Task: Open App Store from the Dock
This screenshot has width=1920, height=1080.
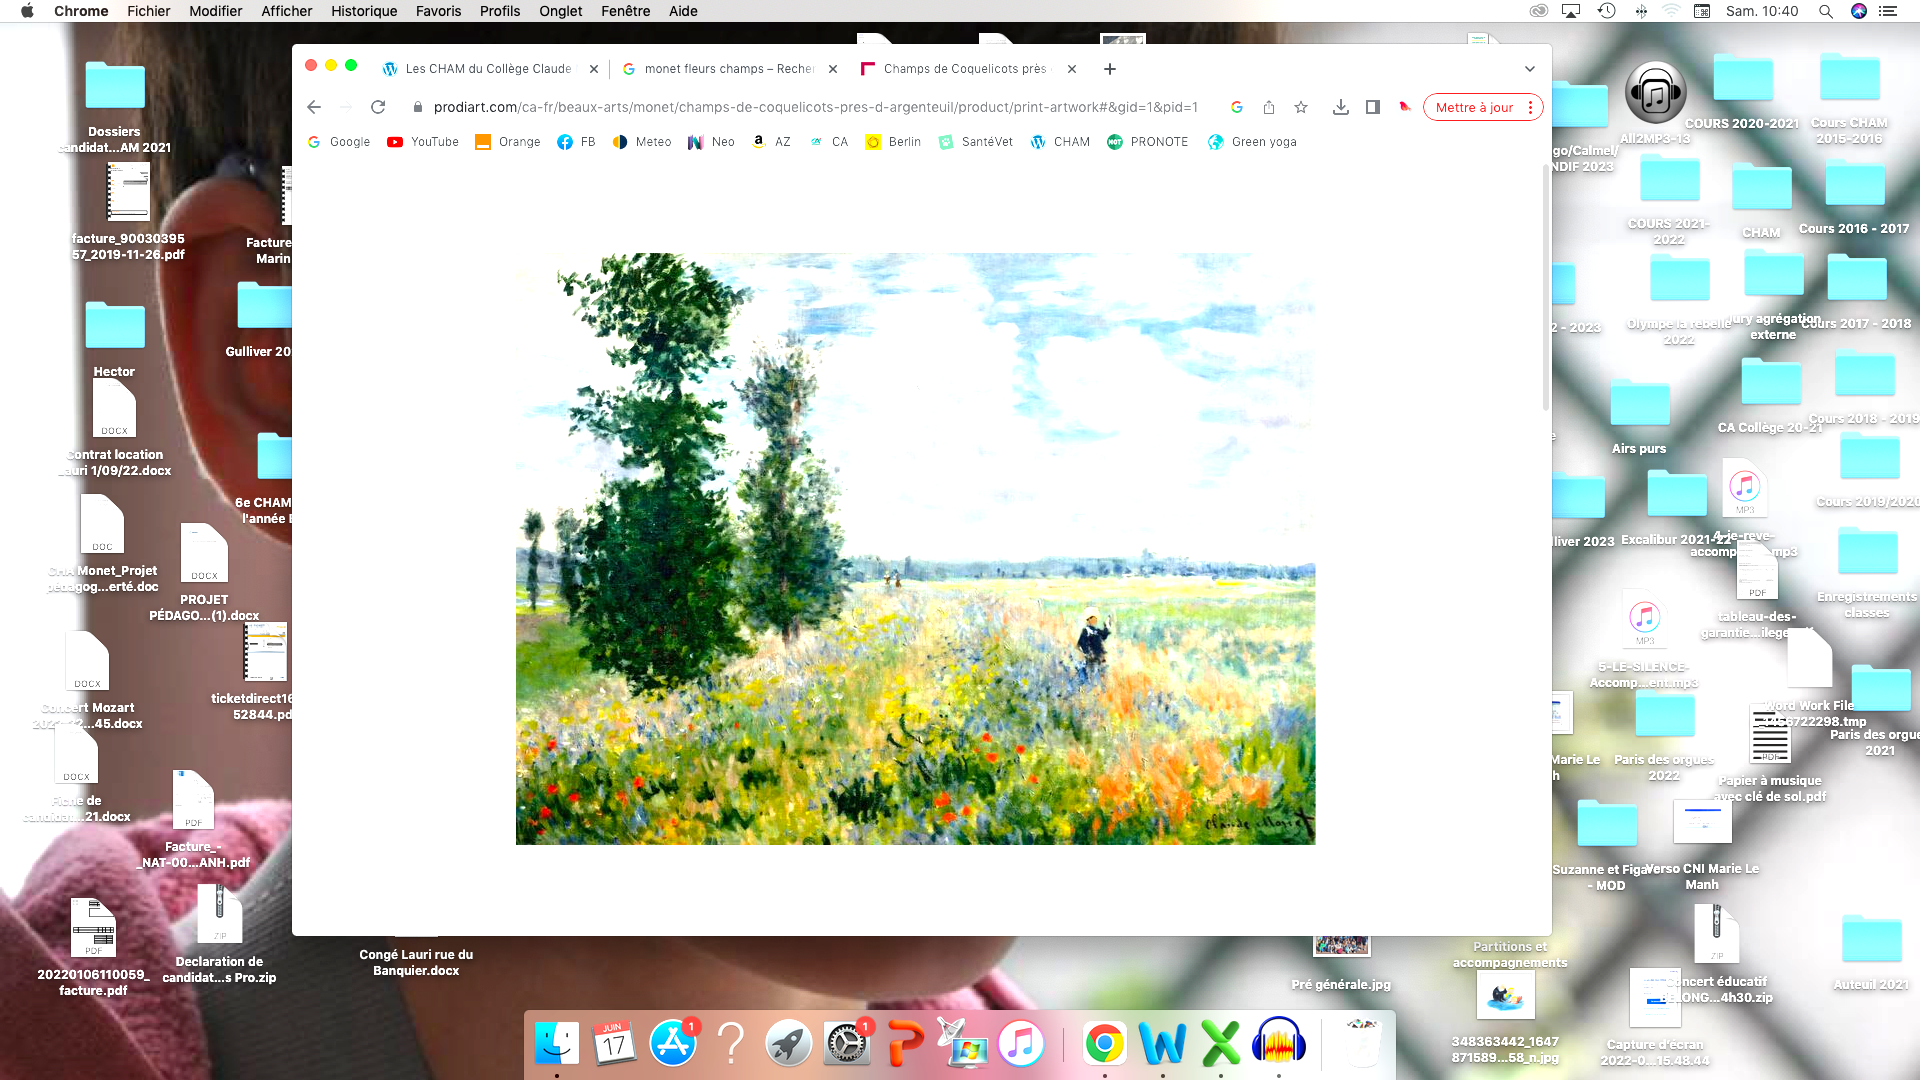Action: click(673, 1043)
